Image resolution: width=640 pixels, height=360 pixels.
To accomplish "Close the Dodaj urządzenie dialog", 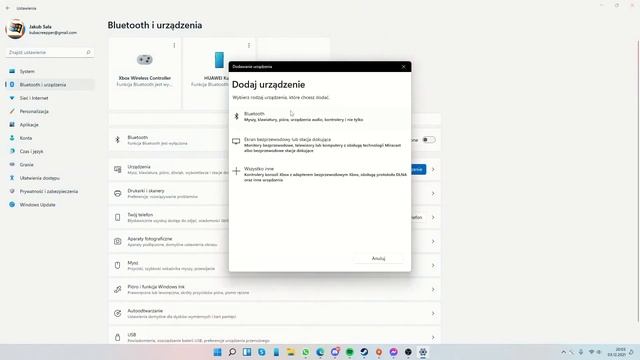I will [403, 67].
